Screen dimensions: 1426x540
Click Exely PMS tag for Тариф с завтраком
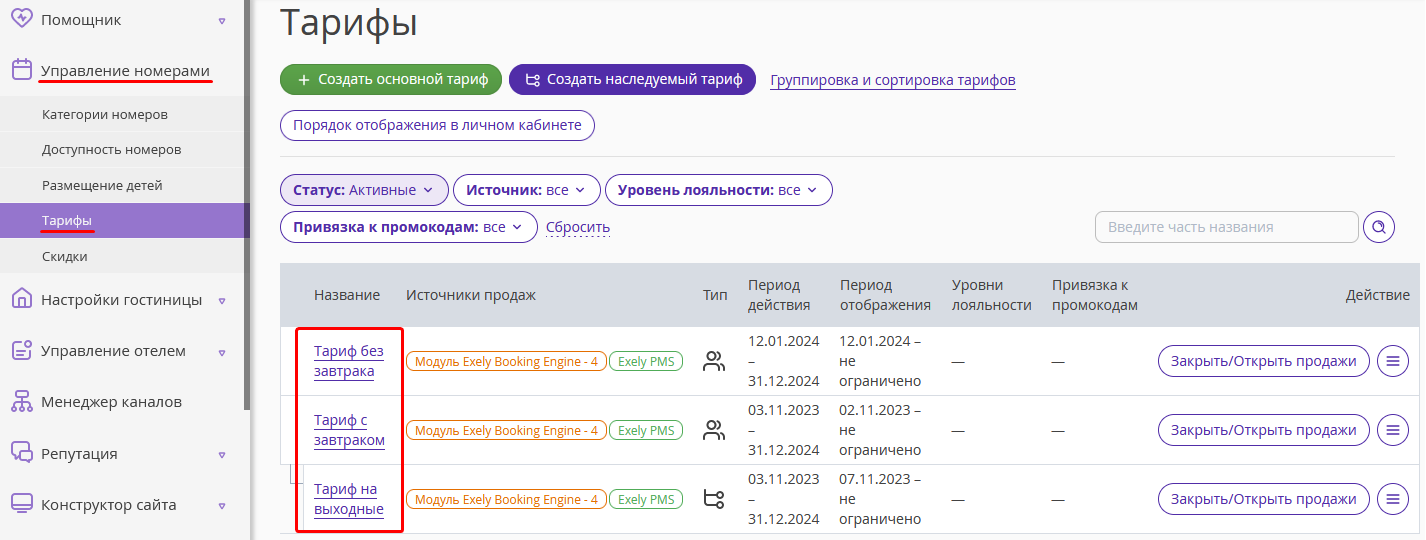pos(646,431)
